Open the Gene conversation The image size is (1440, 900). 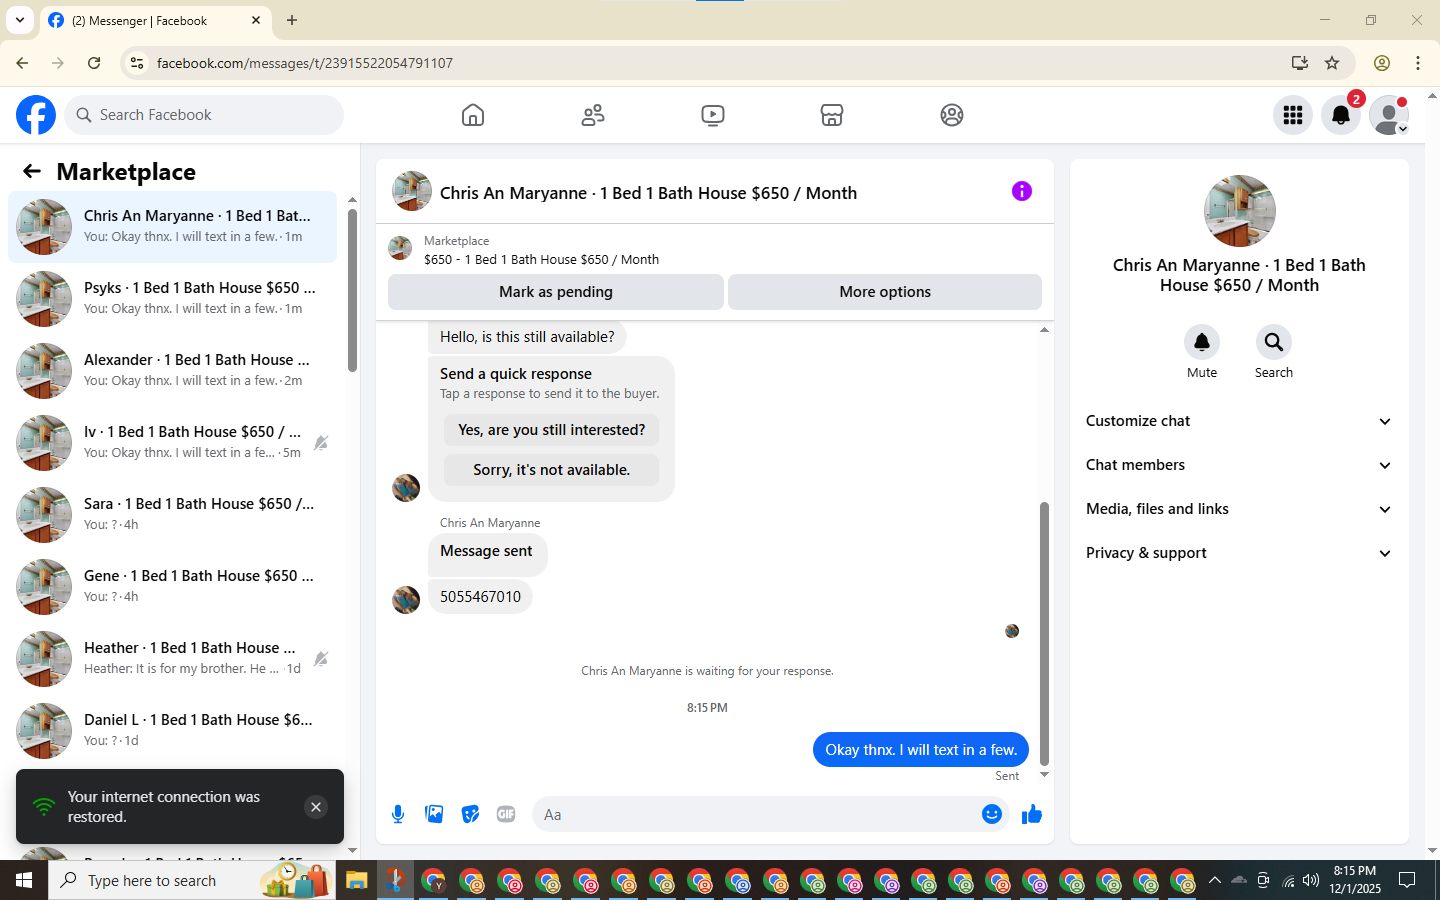173,587
